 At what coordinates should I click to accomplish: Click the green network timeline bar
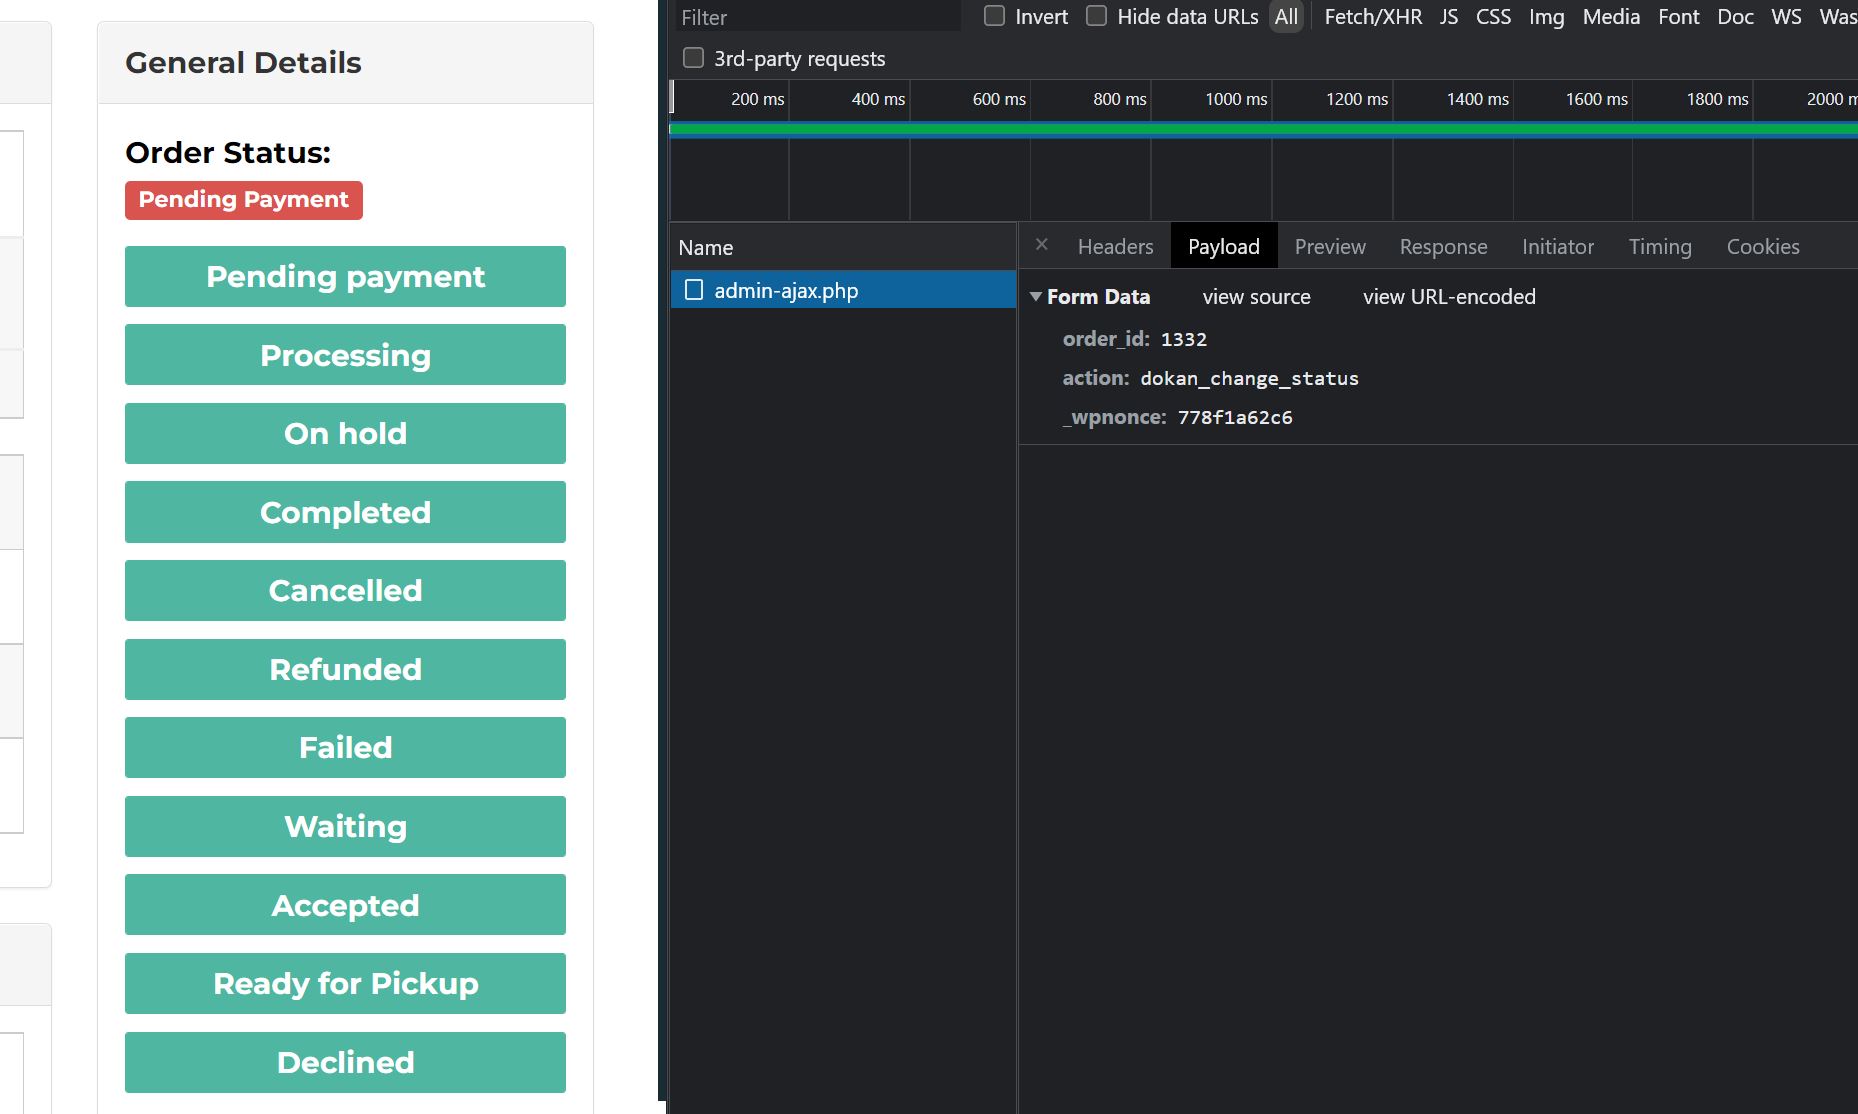(1263, 129)
